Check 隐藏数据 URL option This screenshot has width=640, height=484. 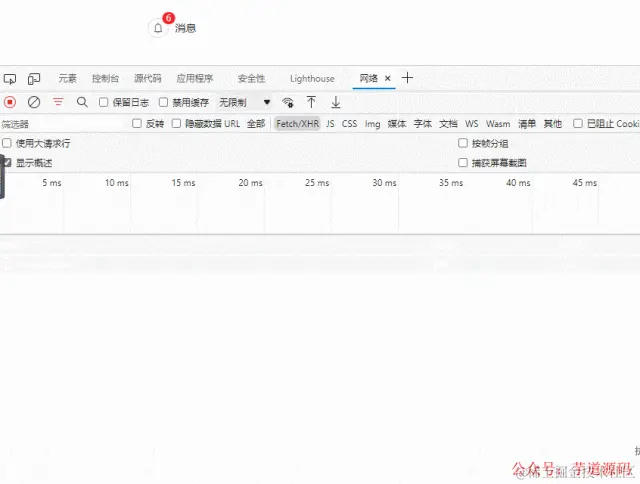point(176,123)
